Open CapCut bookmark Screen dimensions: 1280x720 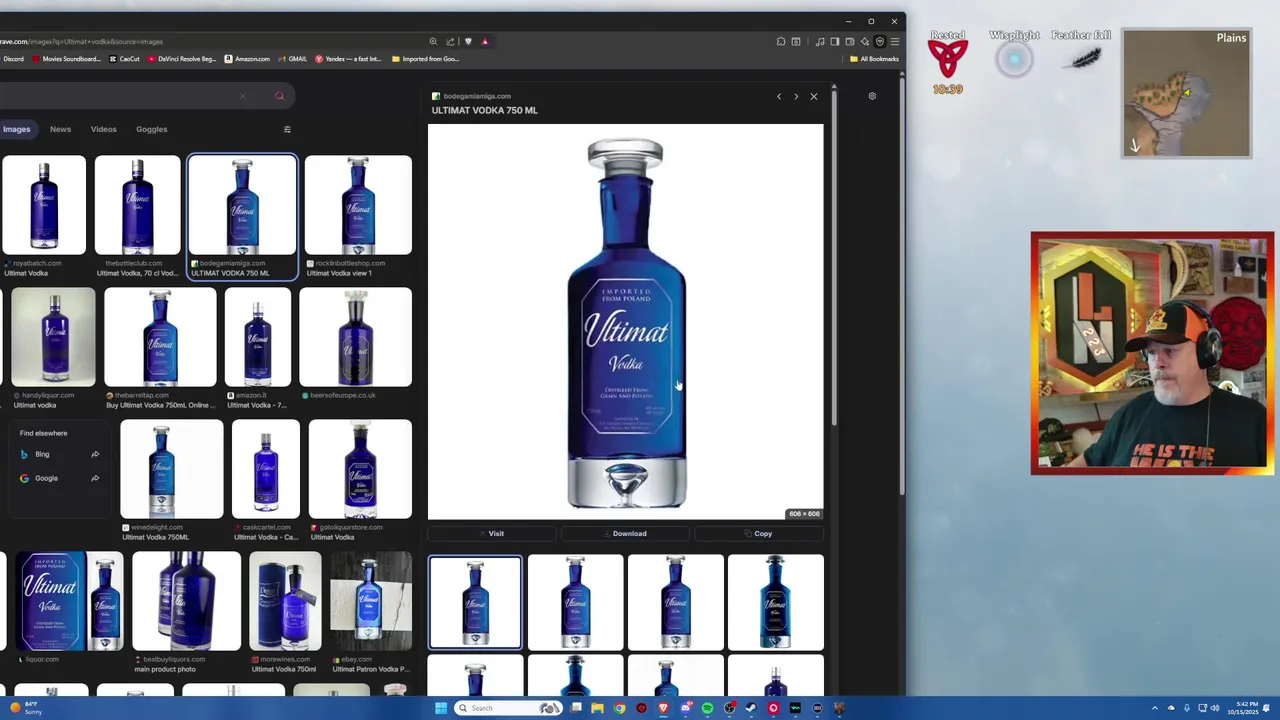pos(125,59)
